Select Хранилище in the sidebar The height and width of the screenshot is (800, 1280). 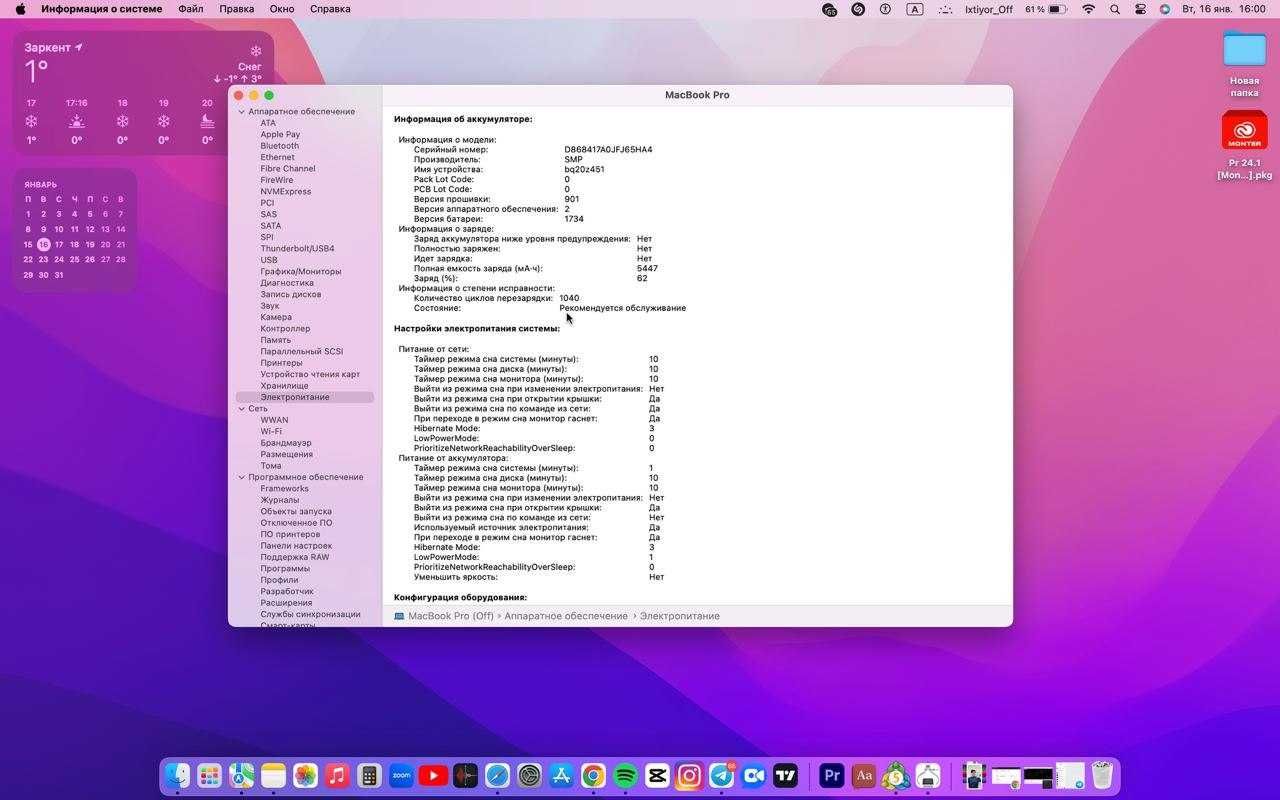coord(284,386)
